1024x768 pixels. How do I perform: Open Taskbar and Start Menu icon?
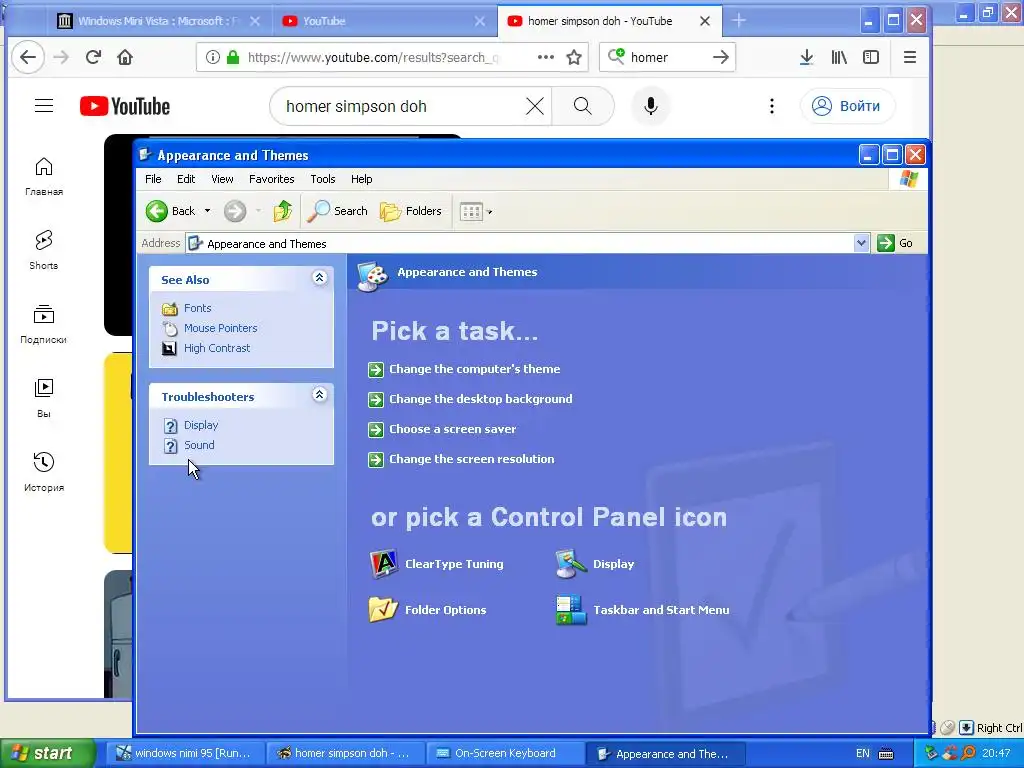642,610
